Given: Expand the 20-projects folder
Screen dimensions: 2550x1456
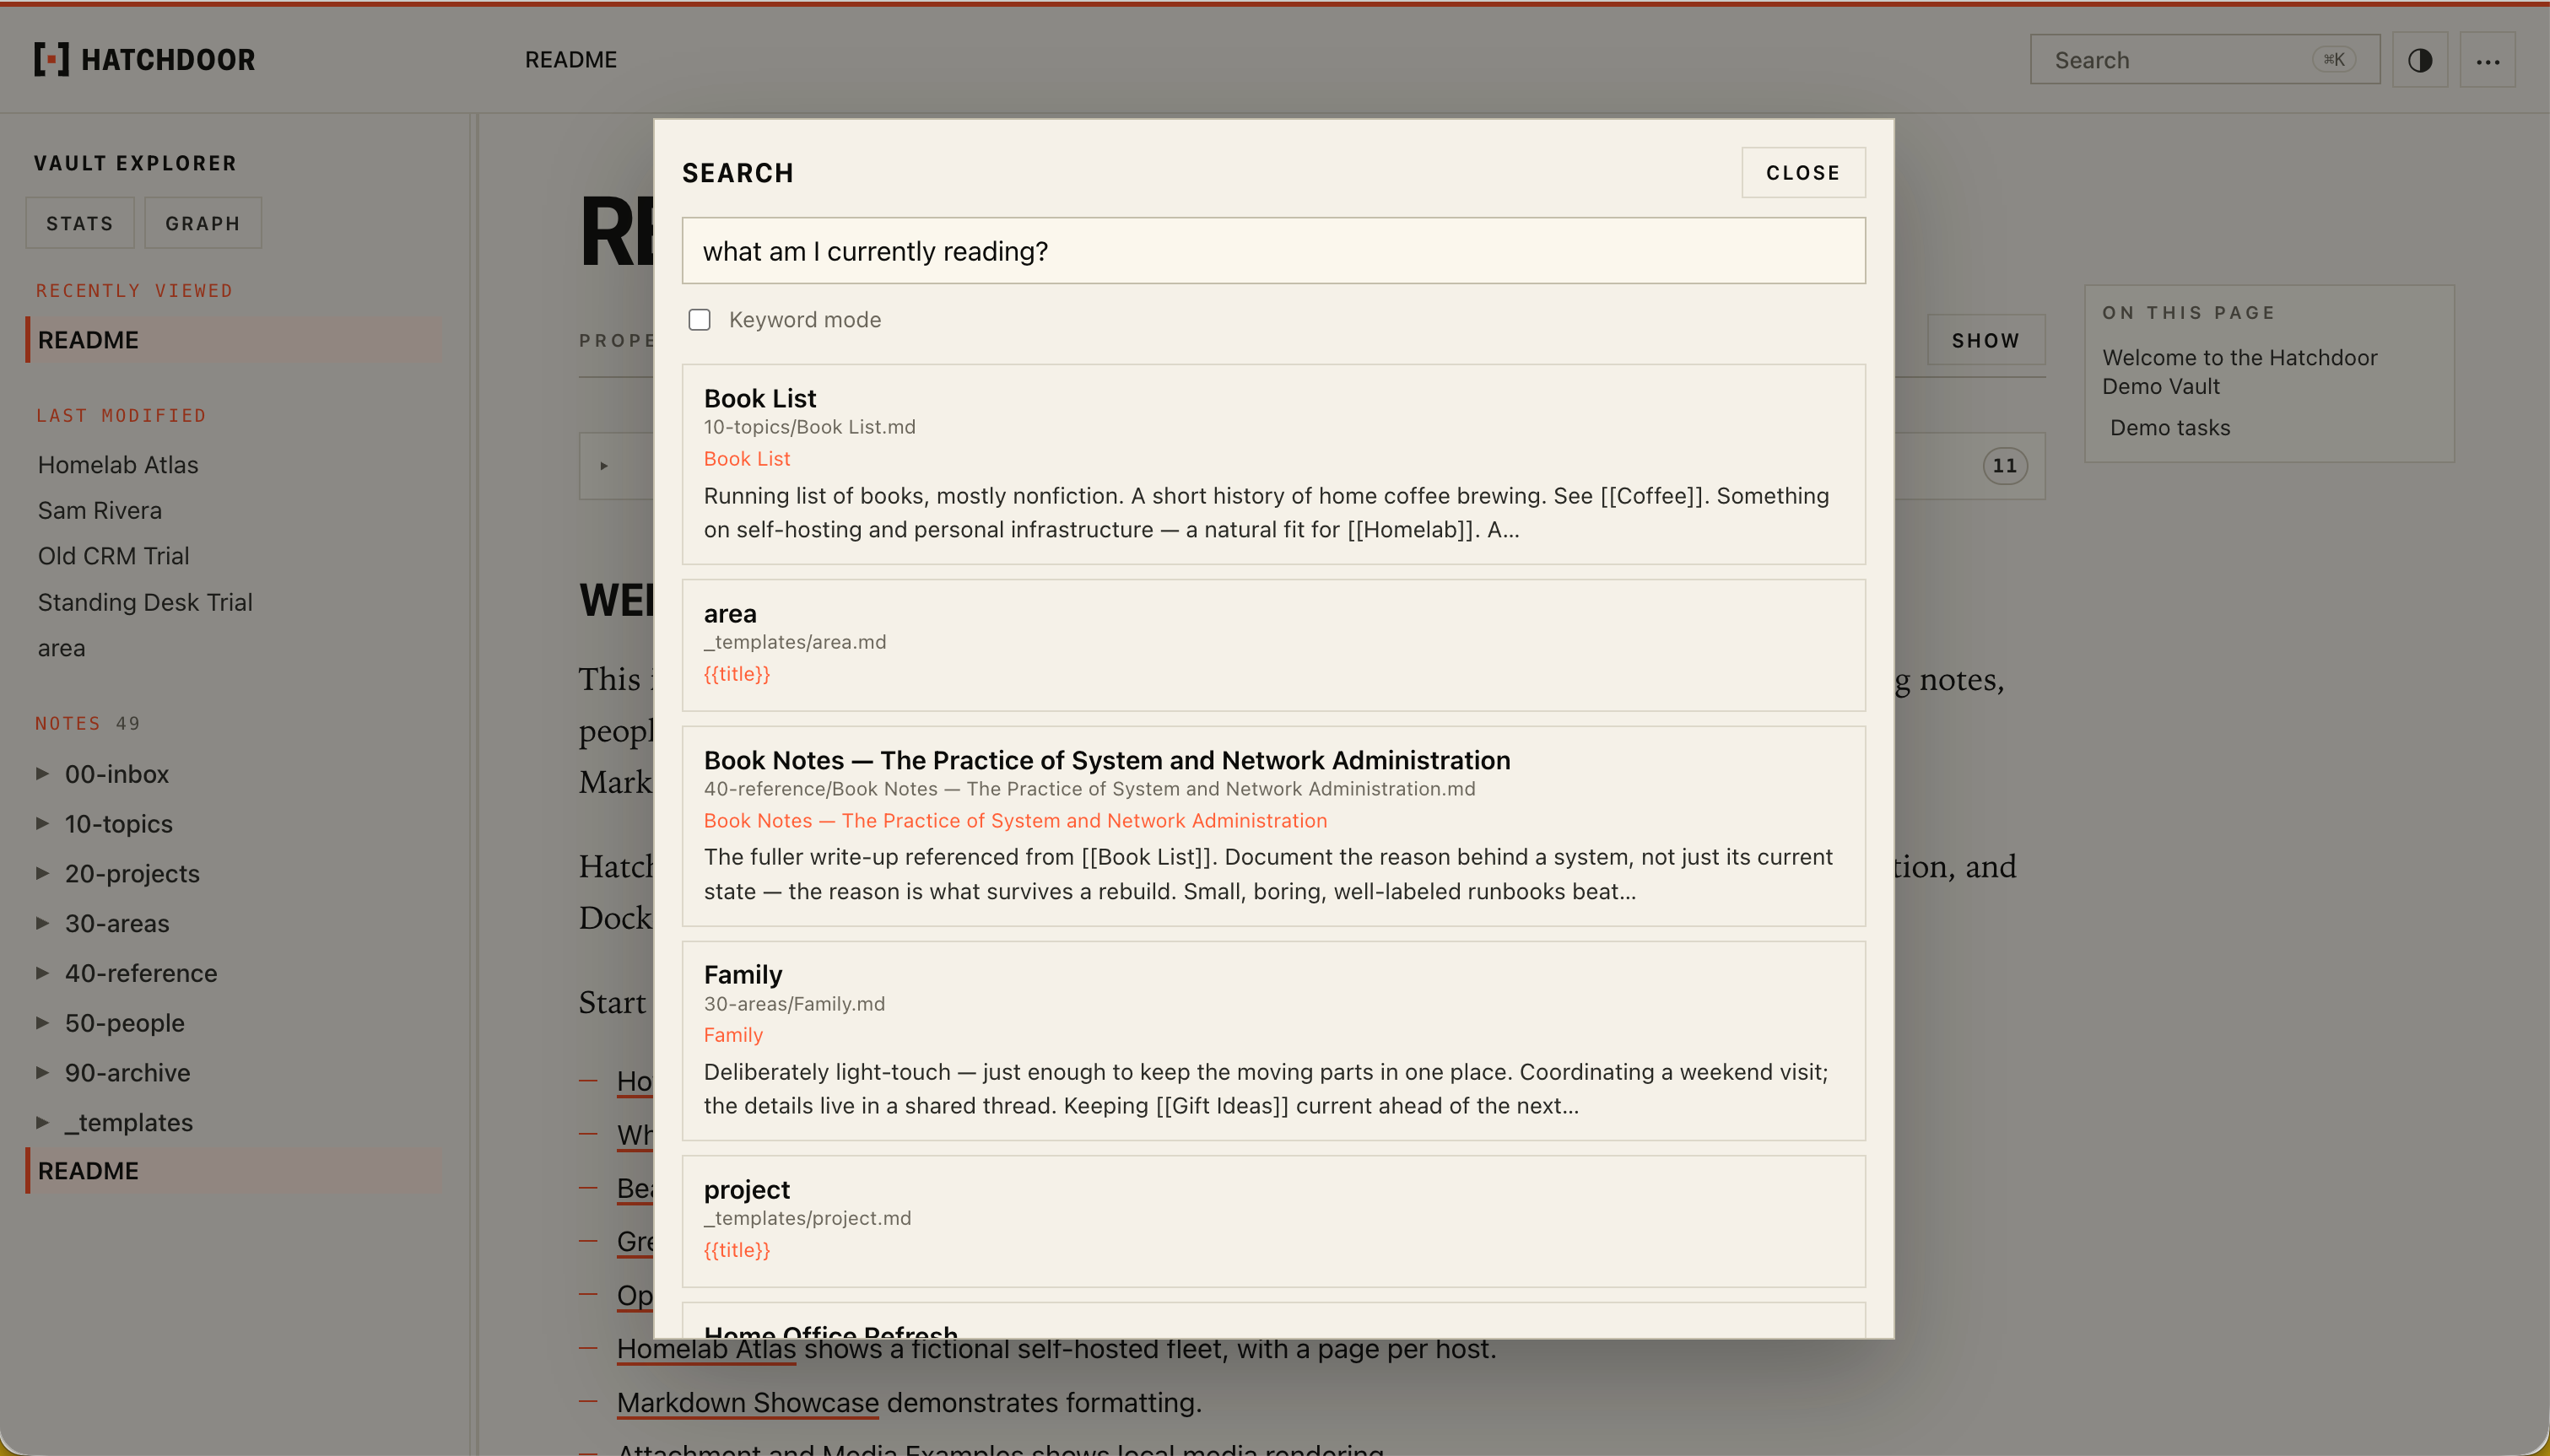Looking at the screenshot, I should click(x=42, y=873).
